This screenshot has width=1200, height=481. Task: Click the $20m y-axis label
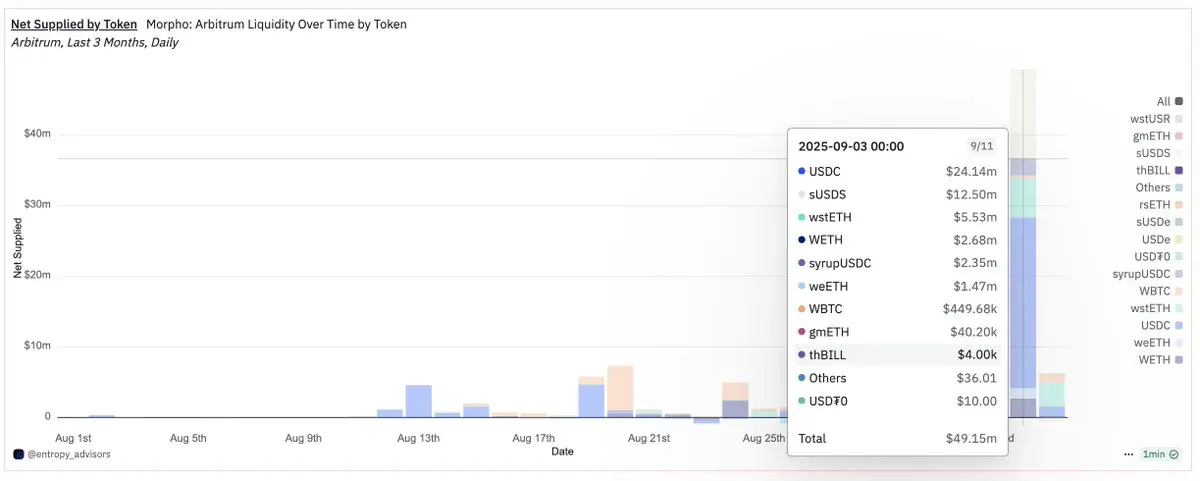tap(37, 276)
